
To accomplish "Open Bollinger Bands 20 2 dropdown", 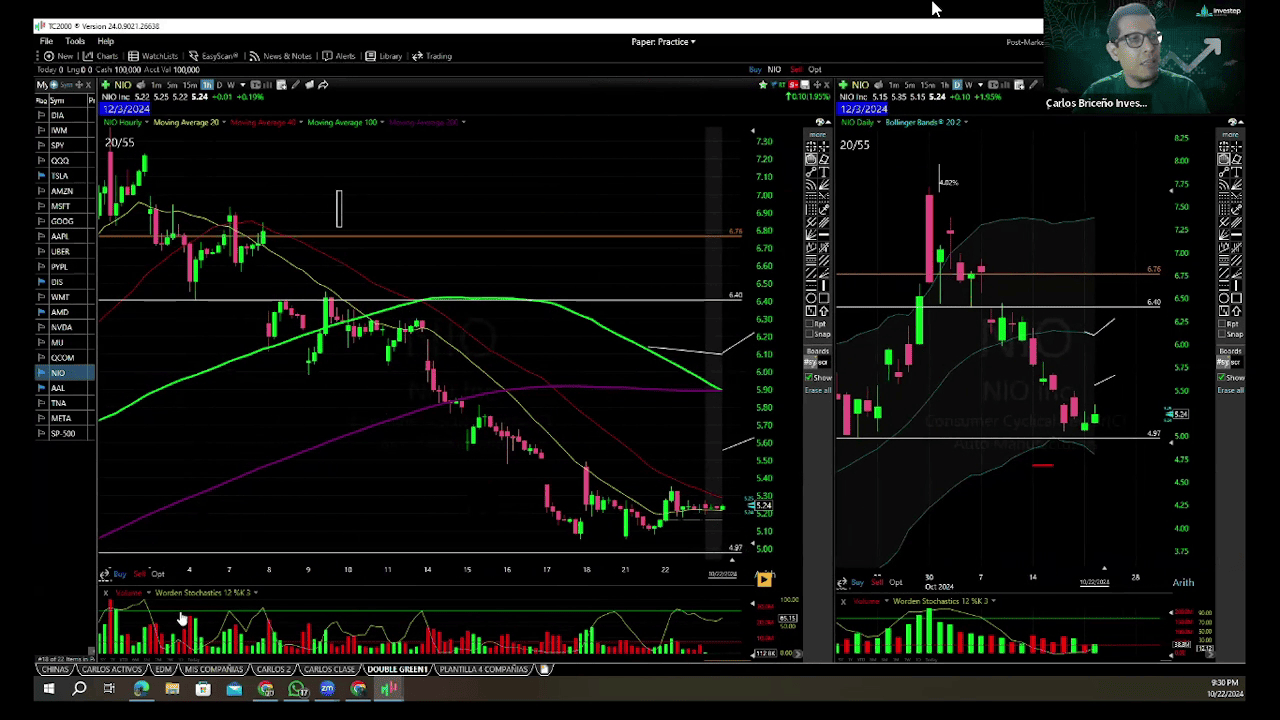I will click(x=926, y=122).
